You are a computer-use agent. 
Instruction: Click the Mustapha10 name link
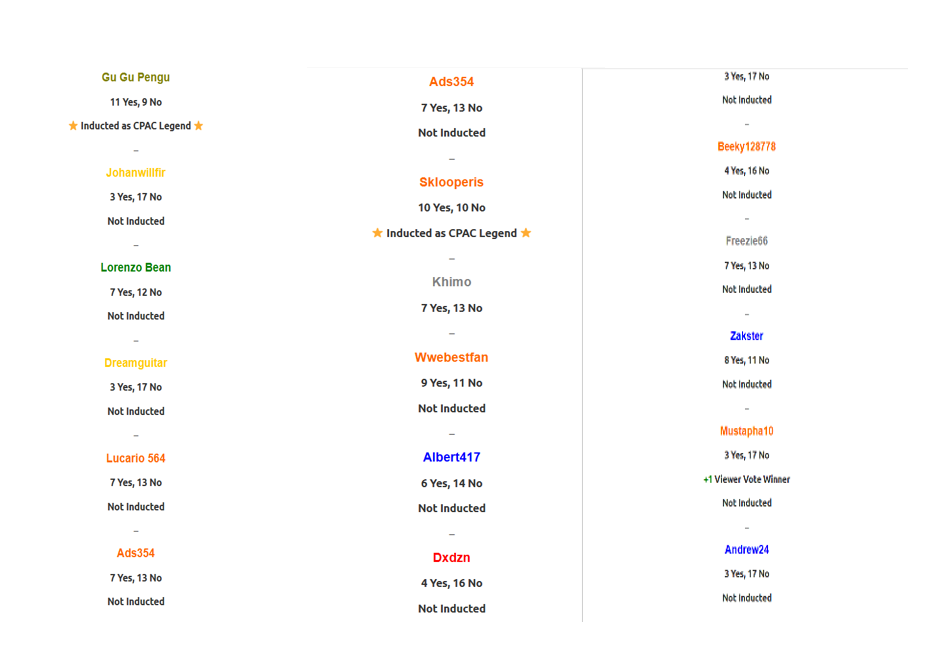[746, 431]
